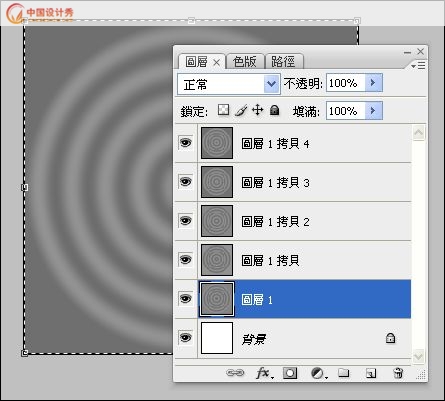Click the layer list scroll up arrow
Viewport: 445px width, 401px height.
tap(418, 133)
